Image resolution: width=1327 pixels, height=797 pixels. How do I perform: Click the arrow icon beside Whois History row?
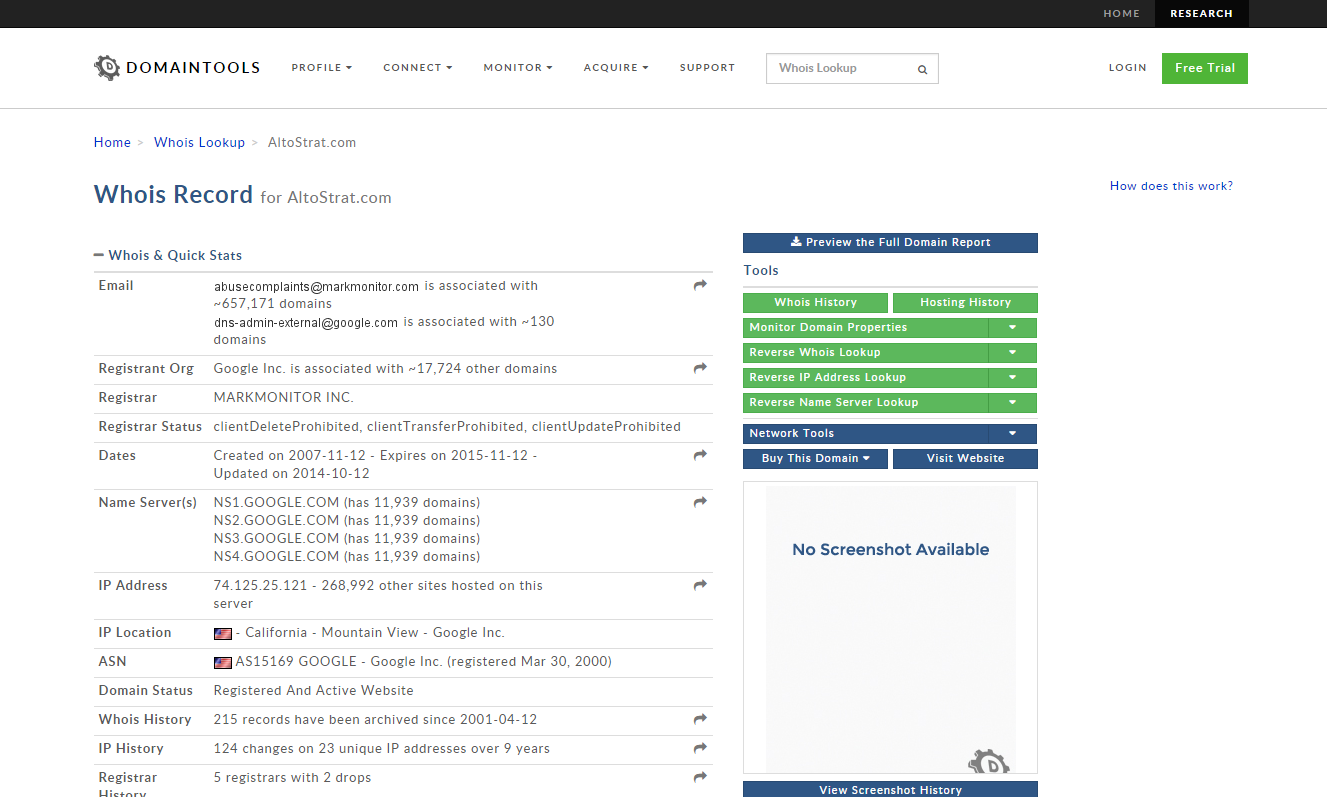point(700,720)
